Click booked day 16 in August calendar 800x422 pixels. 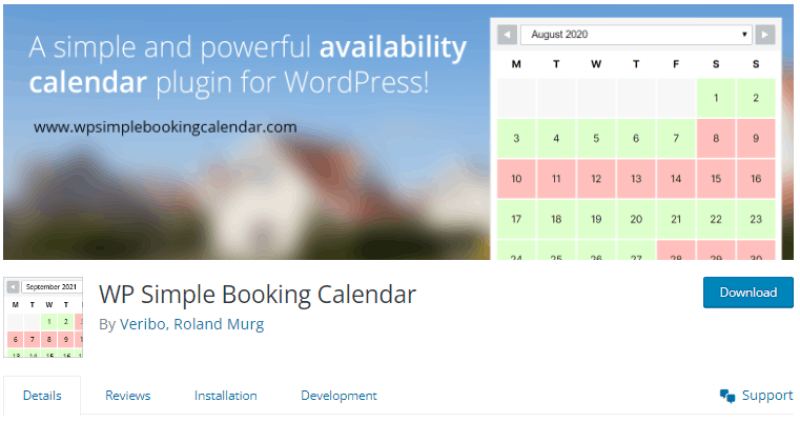[x=756, y=179]
